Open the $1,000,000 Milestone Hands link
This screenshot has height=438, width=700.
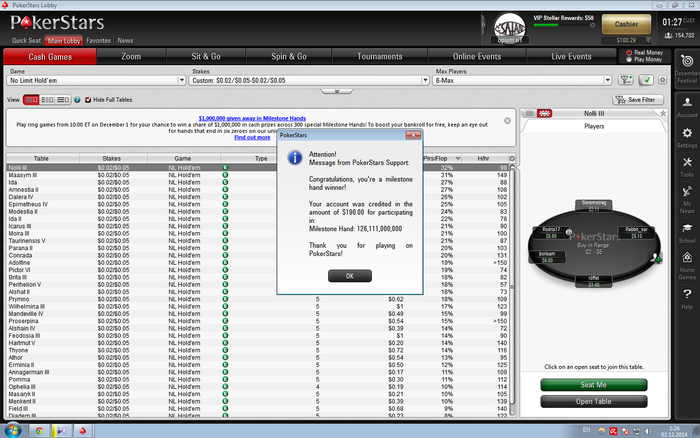[252, 118]
